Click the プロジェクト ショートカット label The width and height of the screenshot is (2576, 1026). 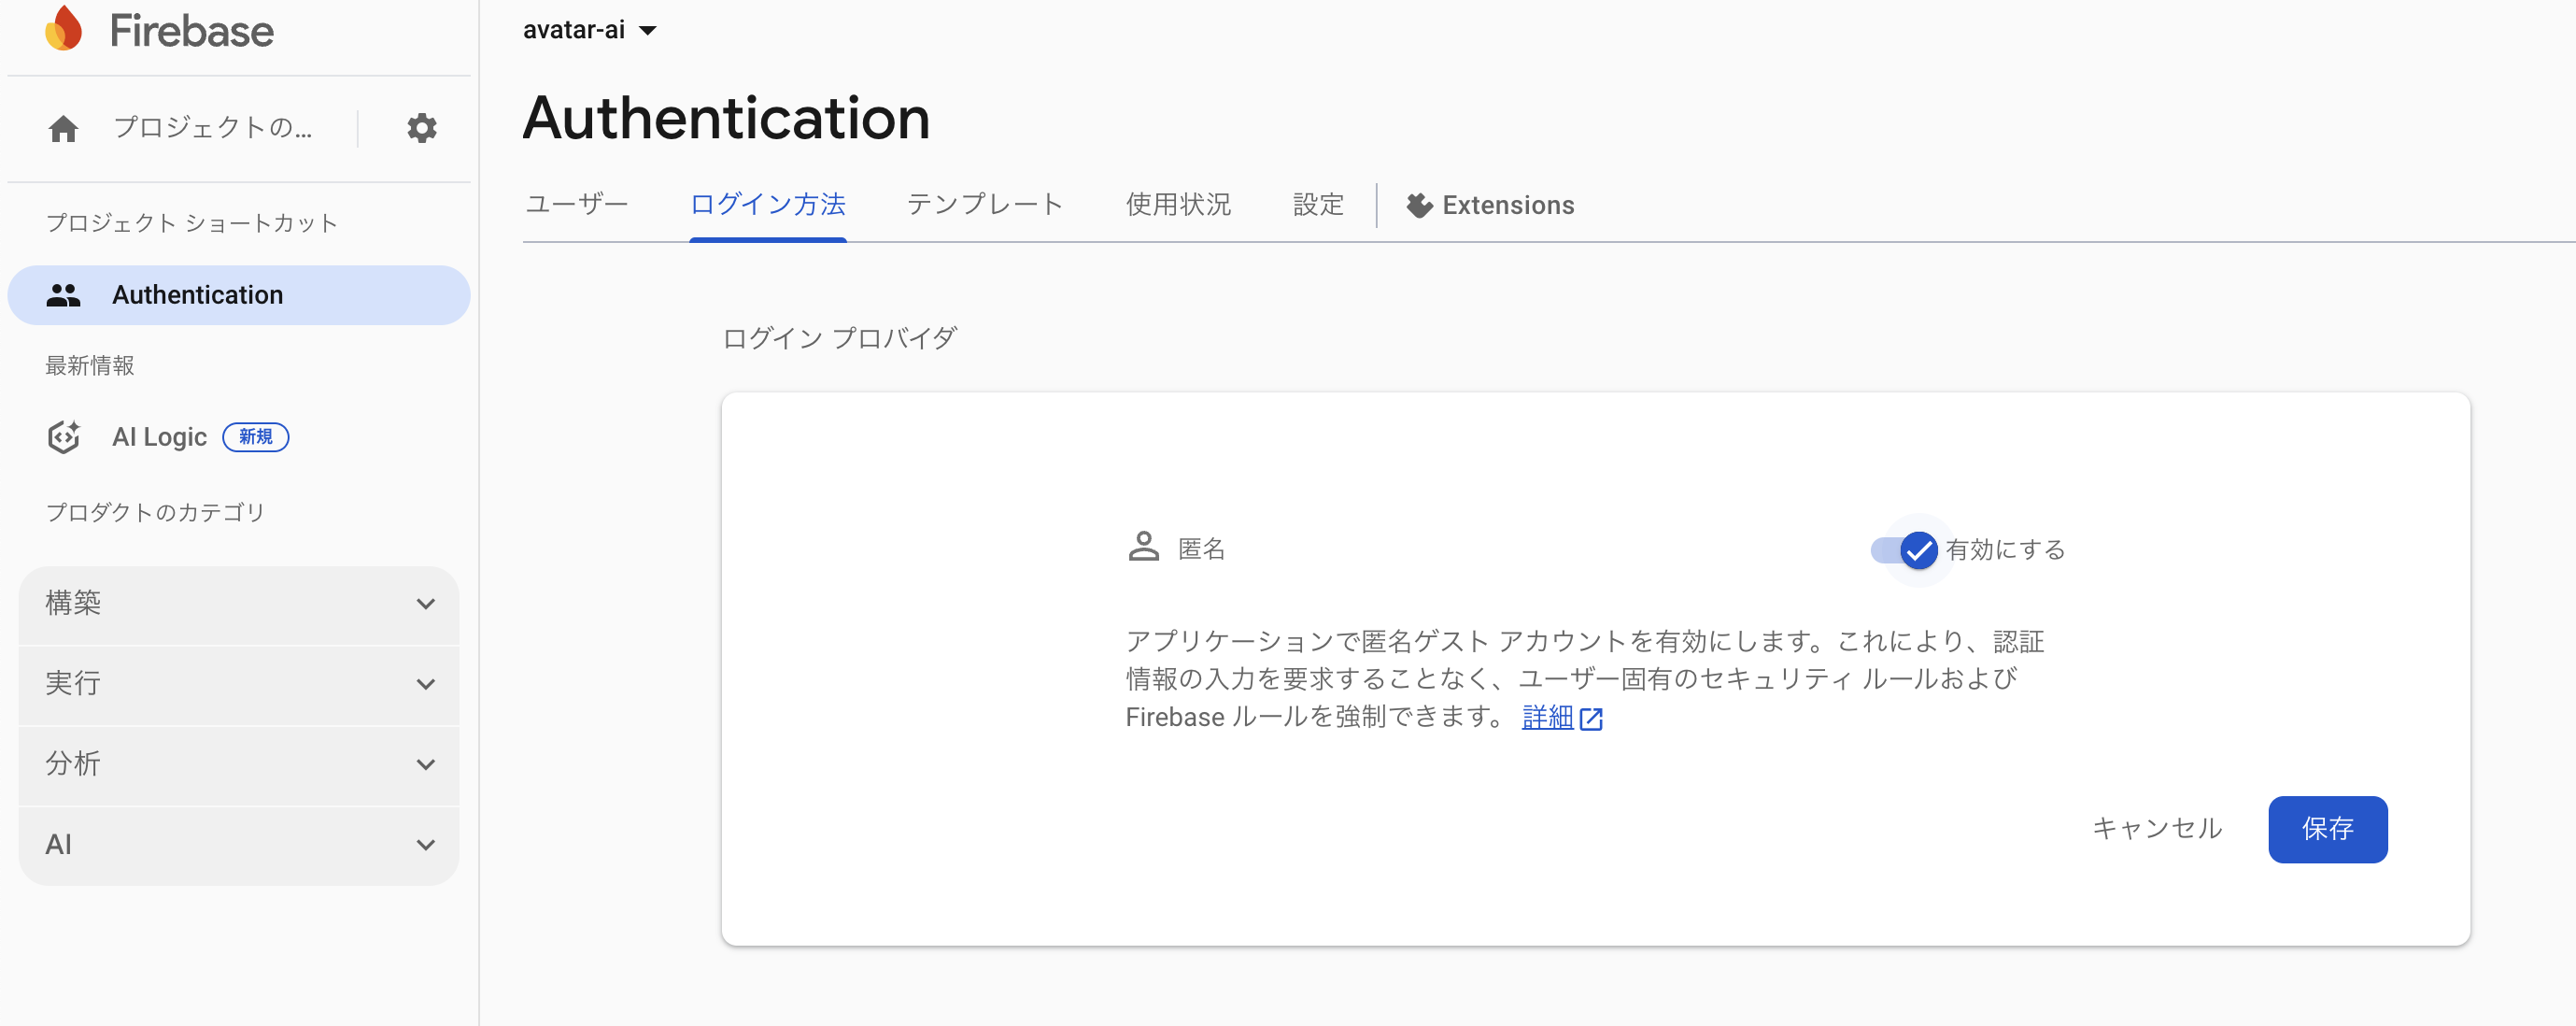192,223
